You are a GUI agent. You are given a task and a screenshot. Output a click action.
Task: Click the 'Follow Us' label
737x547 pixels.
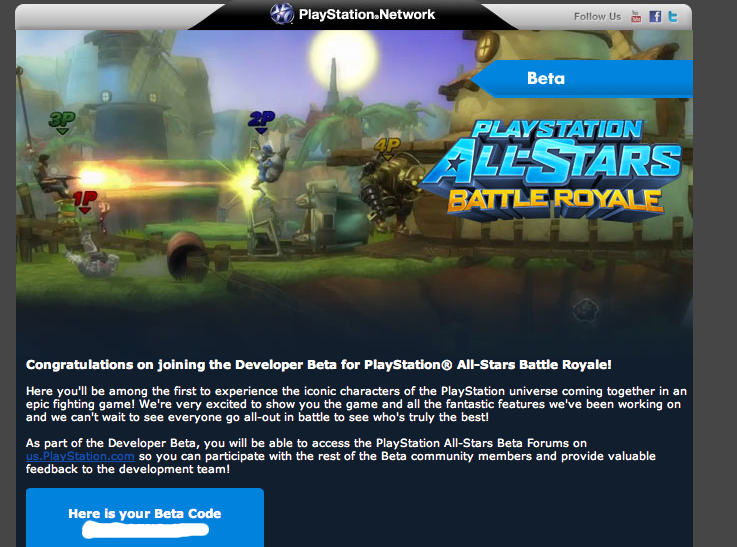(597, 16)
